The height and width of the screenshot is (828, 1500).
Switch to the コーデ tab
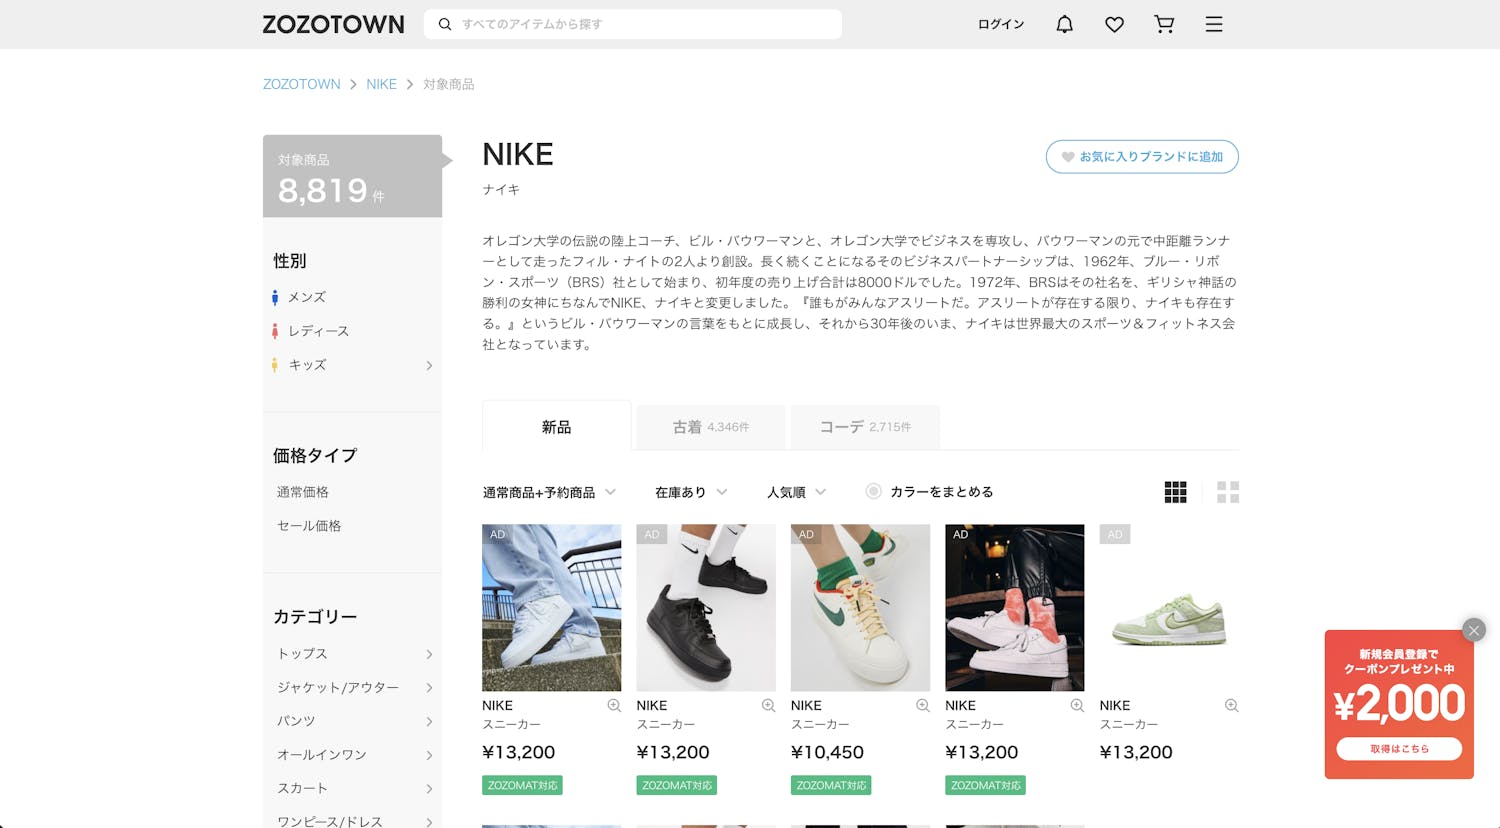click(x=865, y=427)
